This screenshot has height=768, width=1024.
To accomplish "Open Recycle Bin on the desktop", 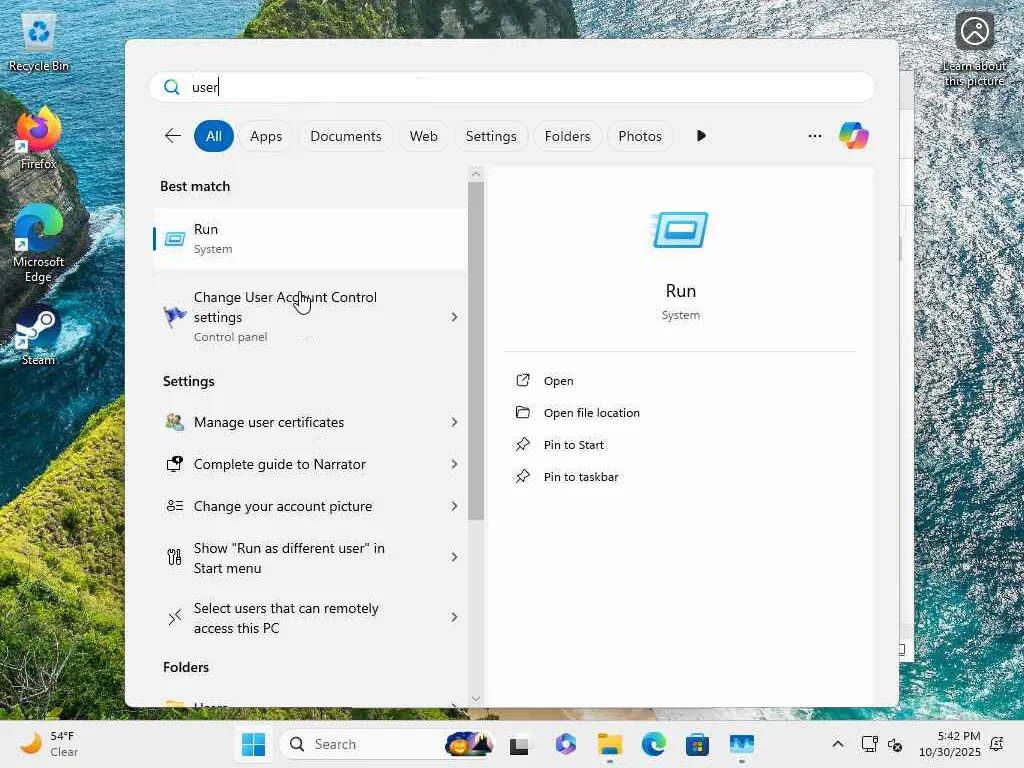I will tap(39, 42).
